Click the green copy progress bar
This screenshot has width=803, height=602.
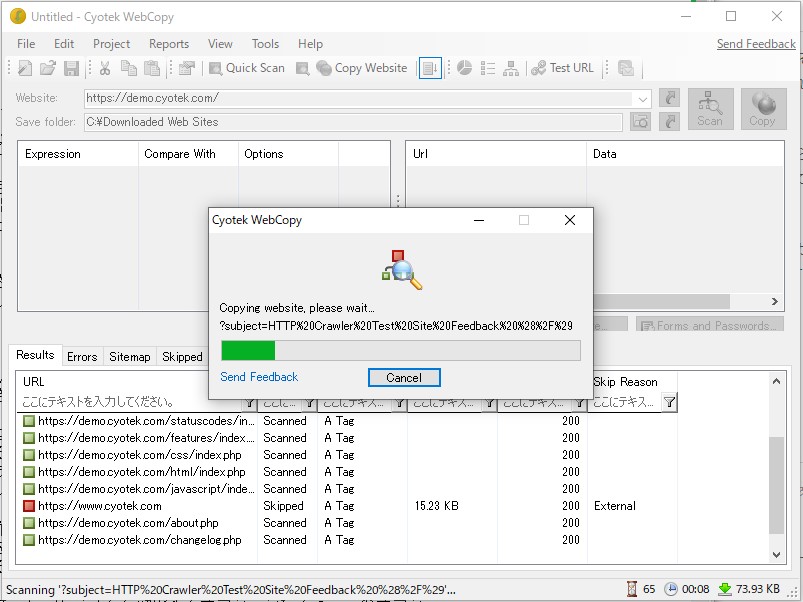click(x=401, y=351)
